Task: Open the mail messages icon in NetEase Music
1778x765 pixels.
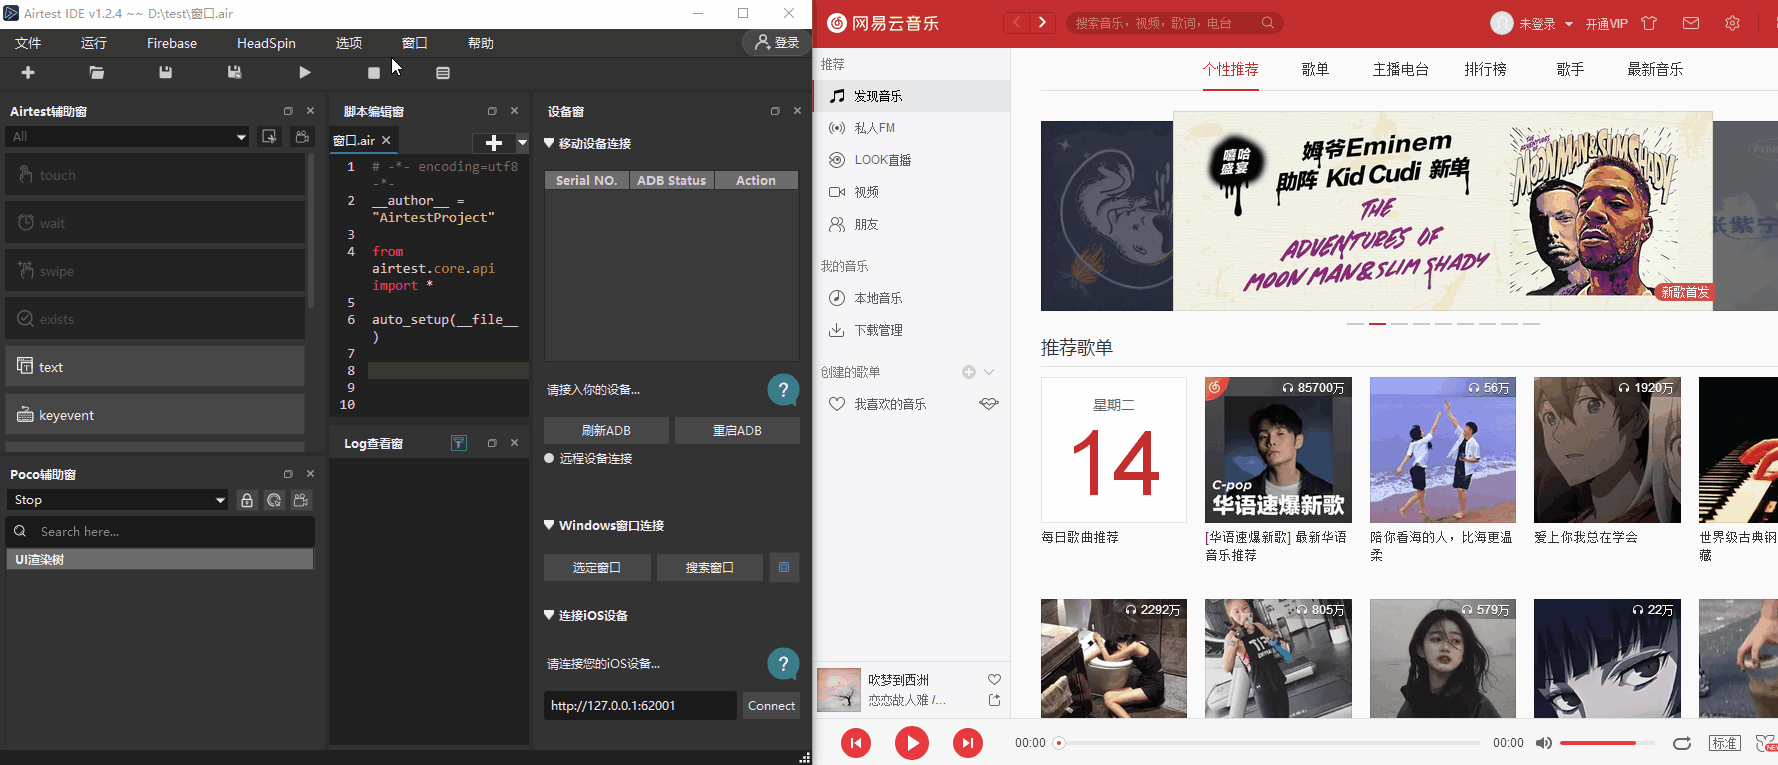Action: click(x=1691, y=23)
